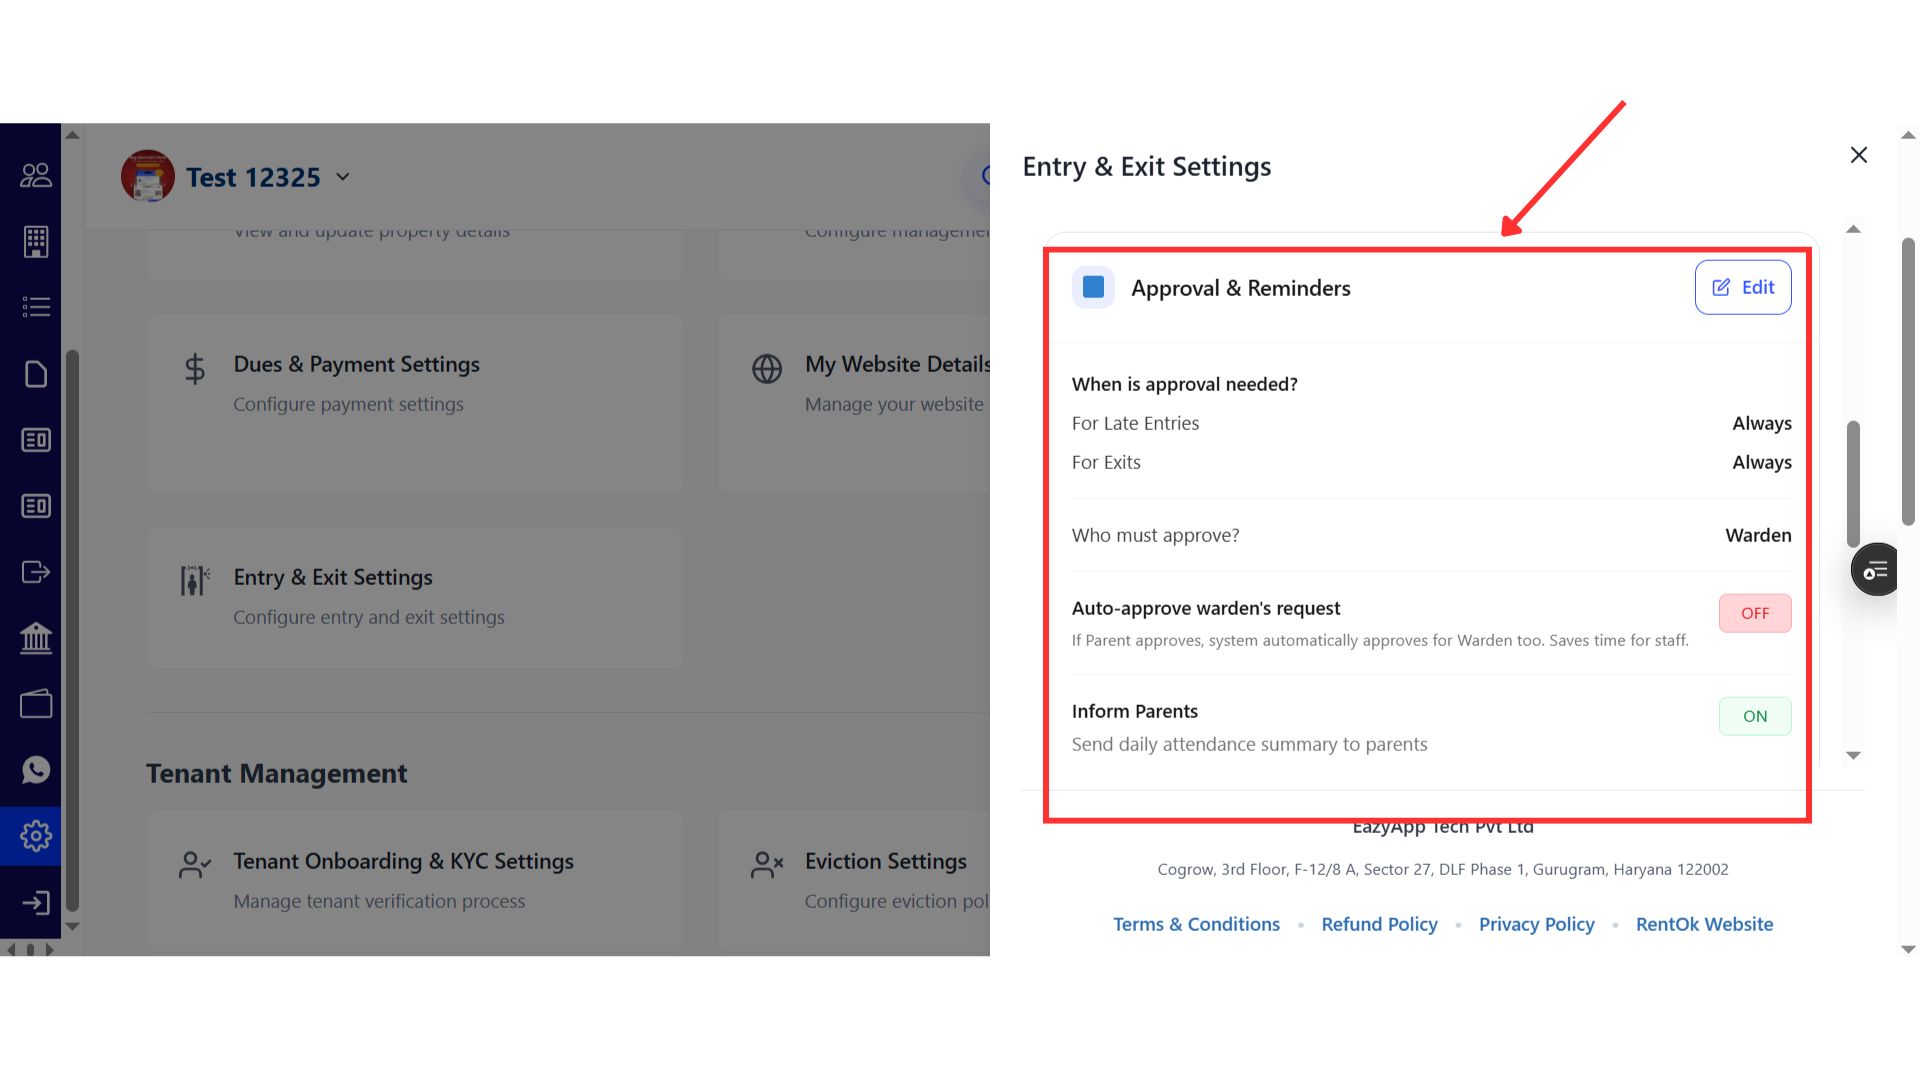Open the tenants people icon in sidebar

pos(36,176)
